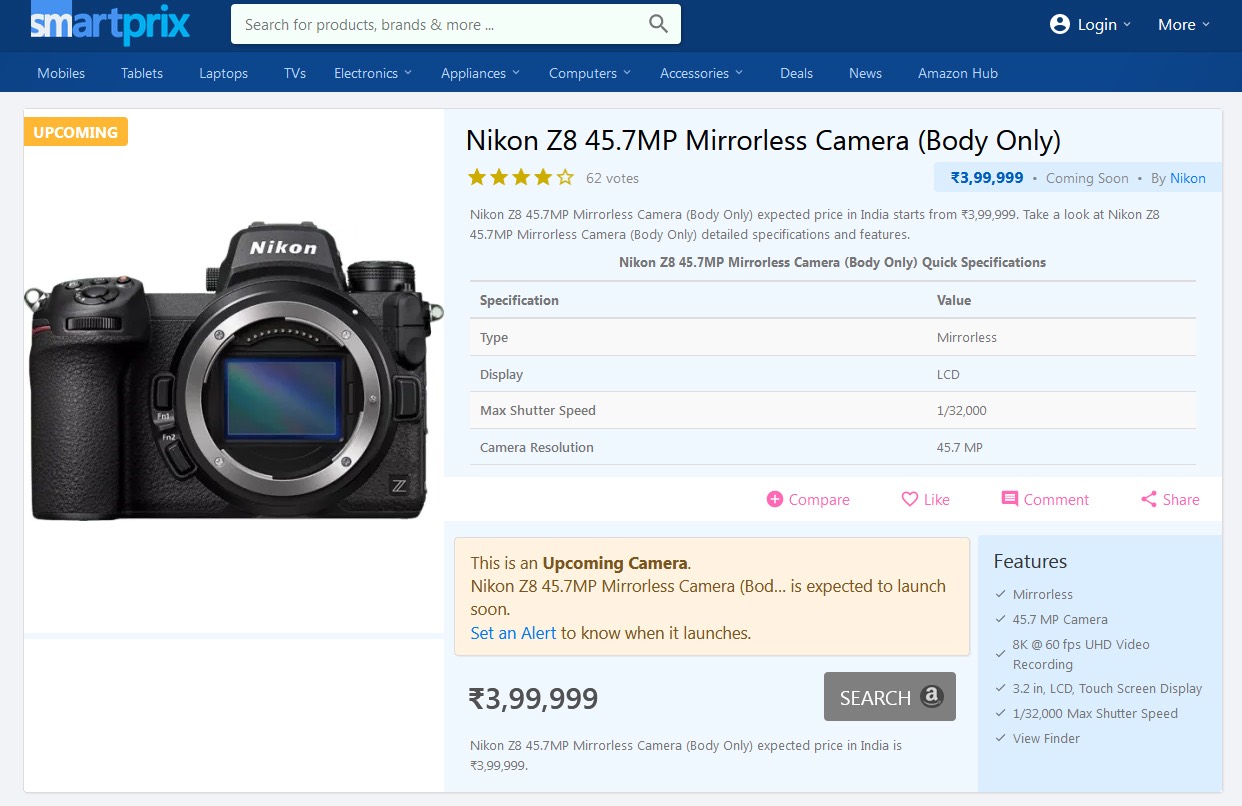Follow the Nikon brand link
This screenshot has height=806, width=1242.
click(1187, 178)
